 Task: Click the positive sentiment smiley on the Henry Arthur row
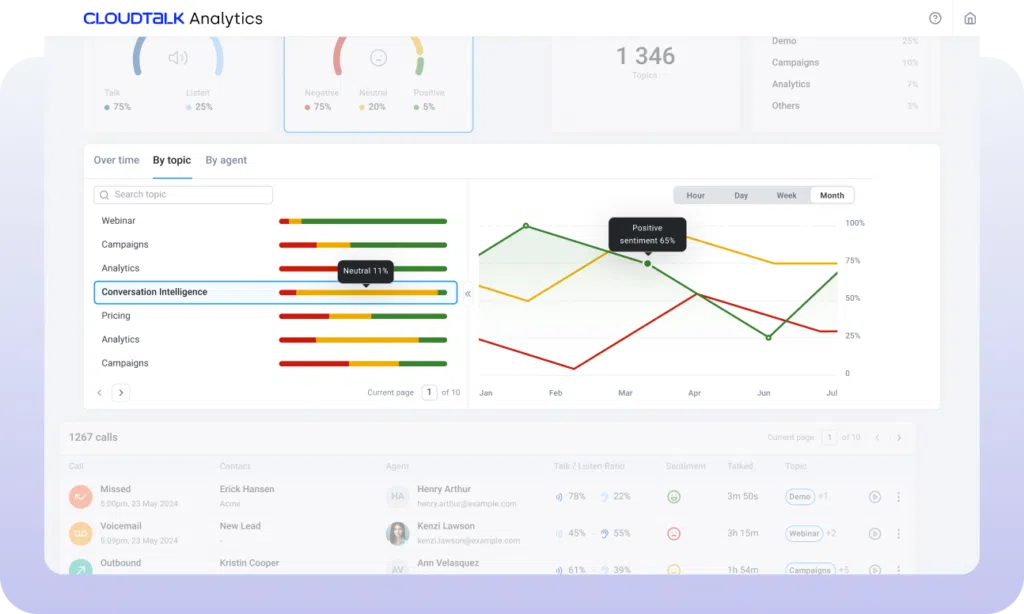pyautogui.click(x=674, y=496)
